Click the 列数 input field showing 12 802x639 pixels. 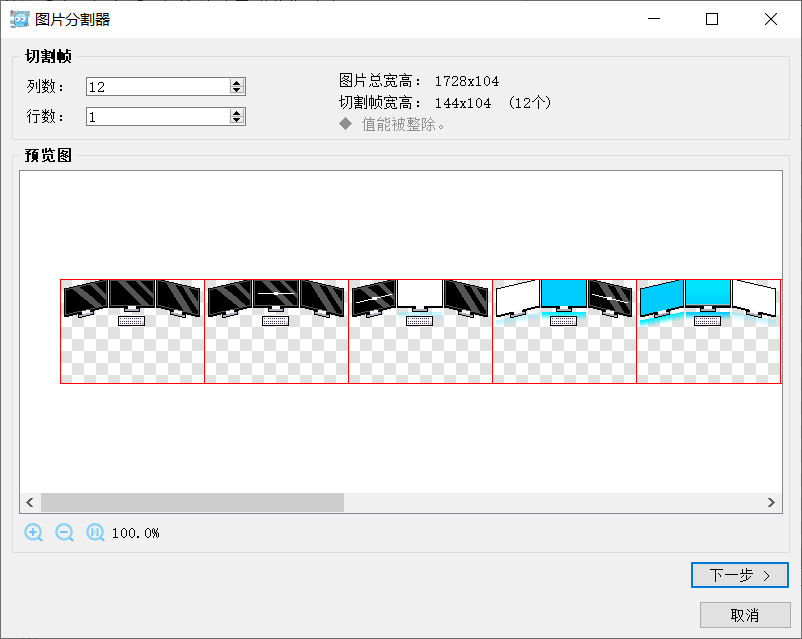pyautogui.click(x=157, y=87)
